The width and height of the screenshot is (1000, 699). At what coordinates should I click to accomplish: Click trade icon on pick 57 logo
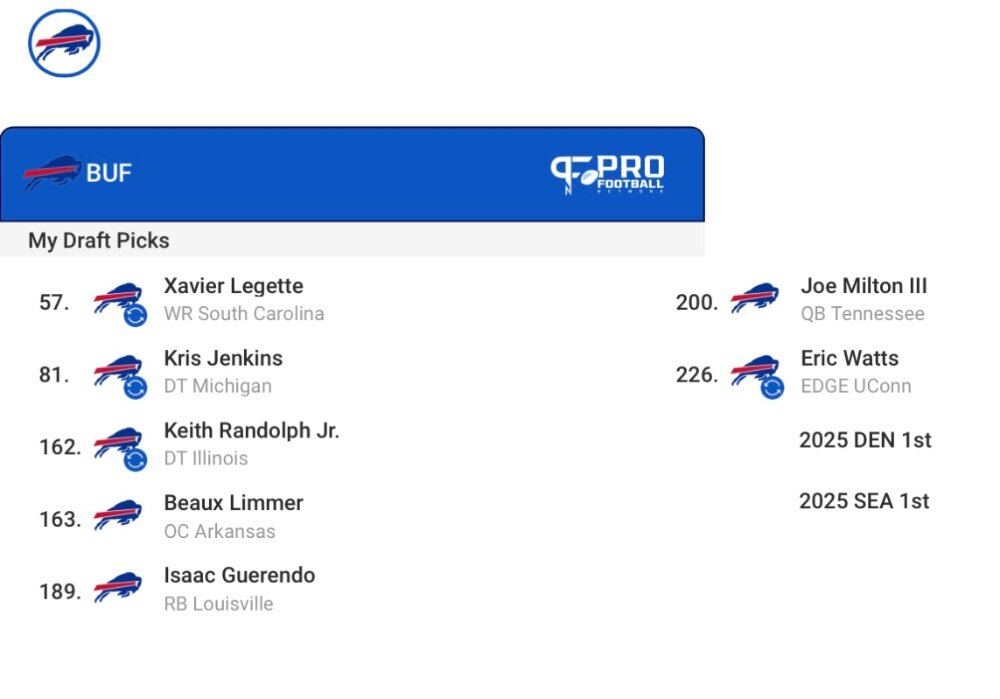(x=135, y=314)
